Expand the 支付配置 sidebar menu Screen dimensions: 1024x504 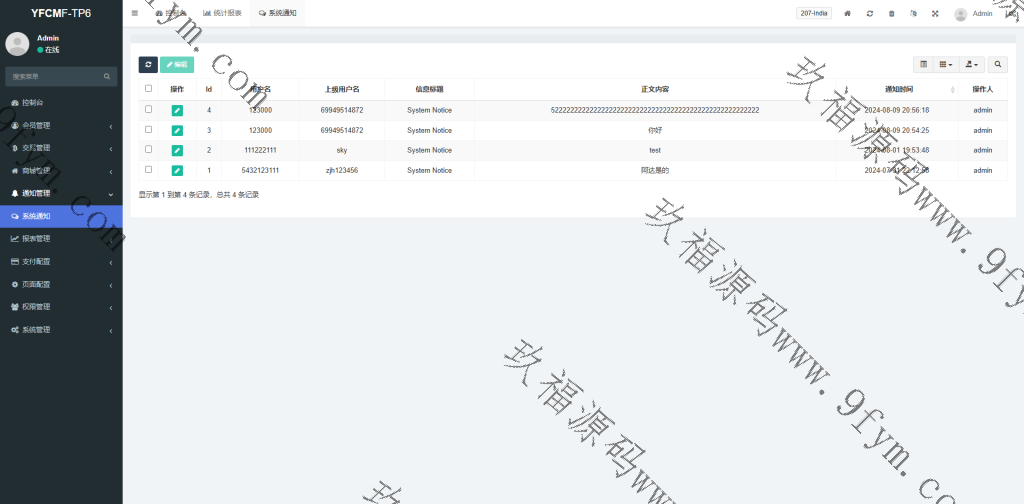tap(60, 261)
